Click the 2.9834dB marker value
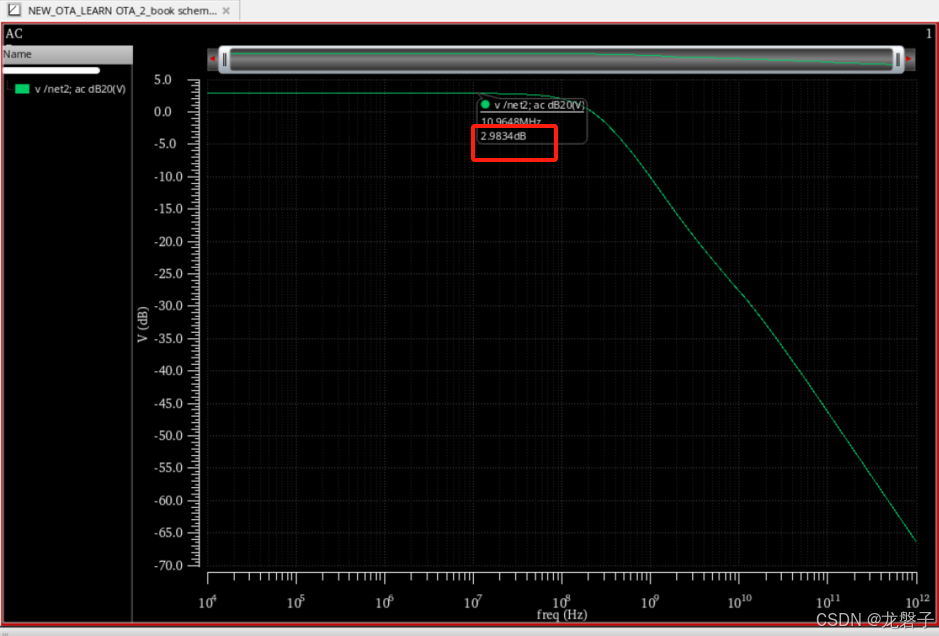This screenshot has height=636, width=939. (503, 136)
